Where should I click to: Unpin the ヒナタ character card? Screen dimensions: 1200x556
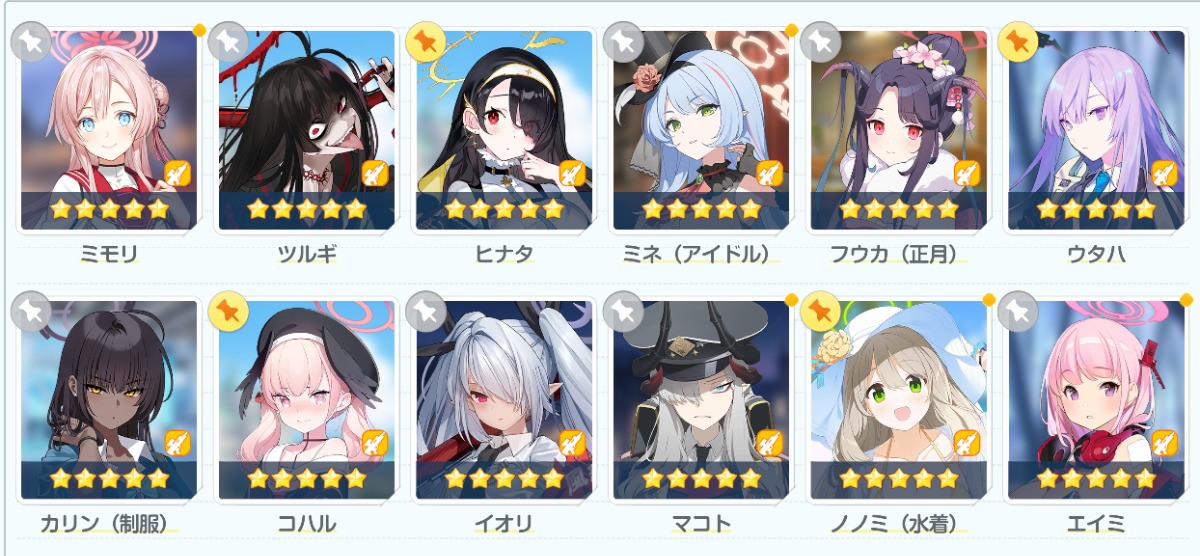(x=426, y=42)
